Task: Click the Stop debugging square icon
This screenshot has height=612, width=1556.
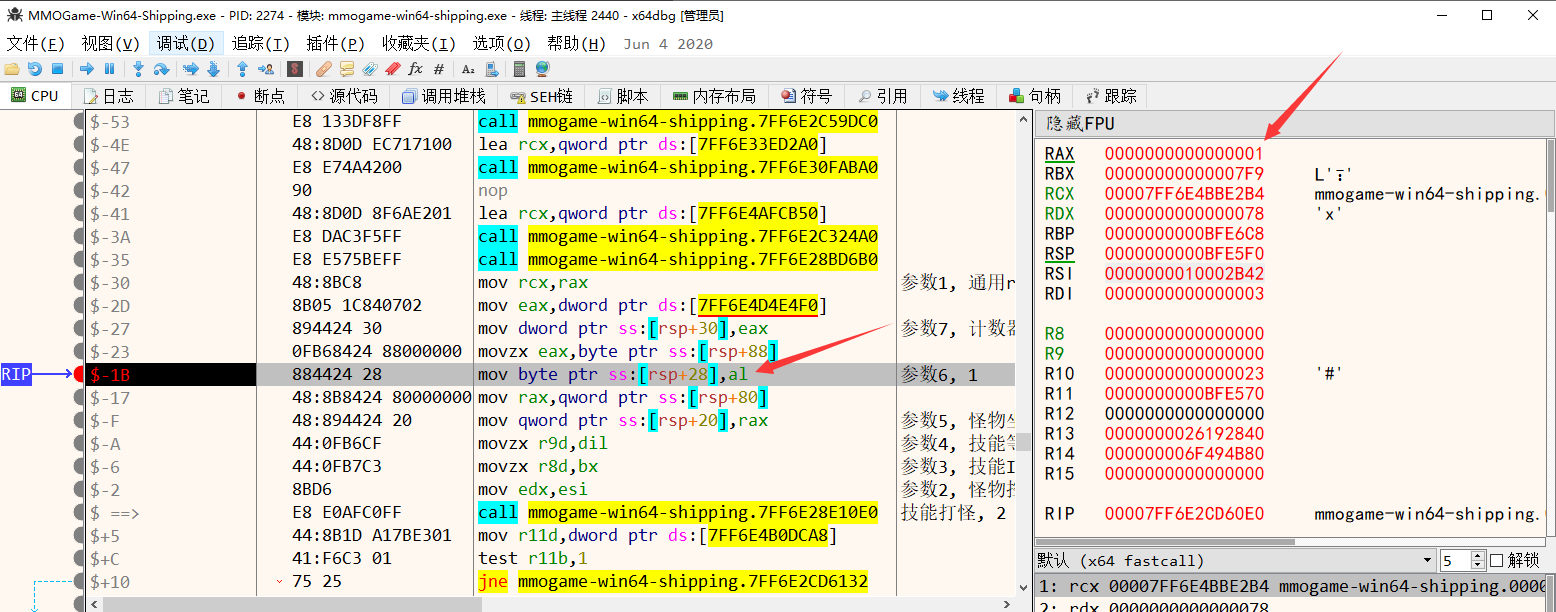Action: [58, 69]
